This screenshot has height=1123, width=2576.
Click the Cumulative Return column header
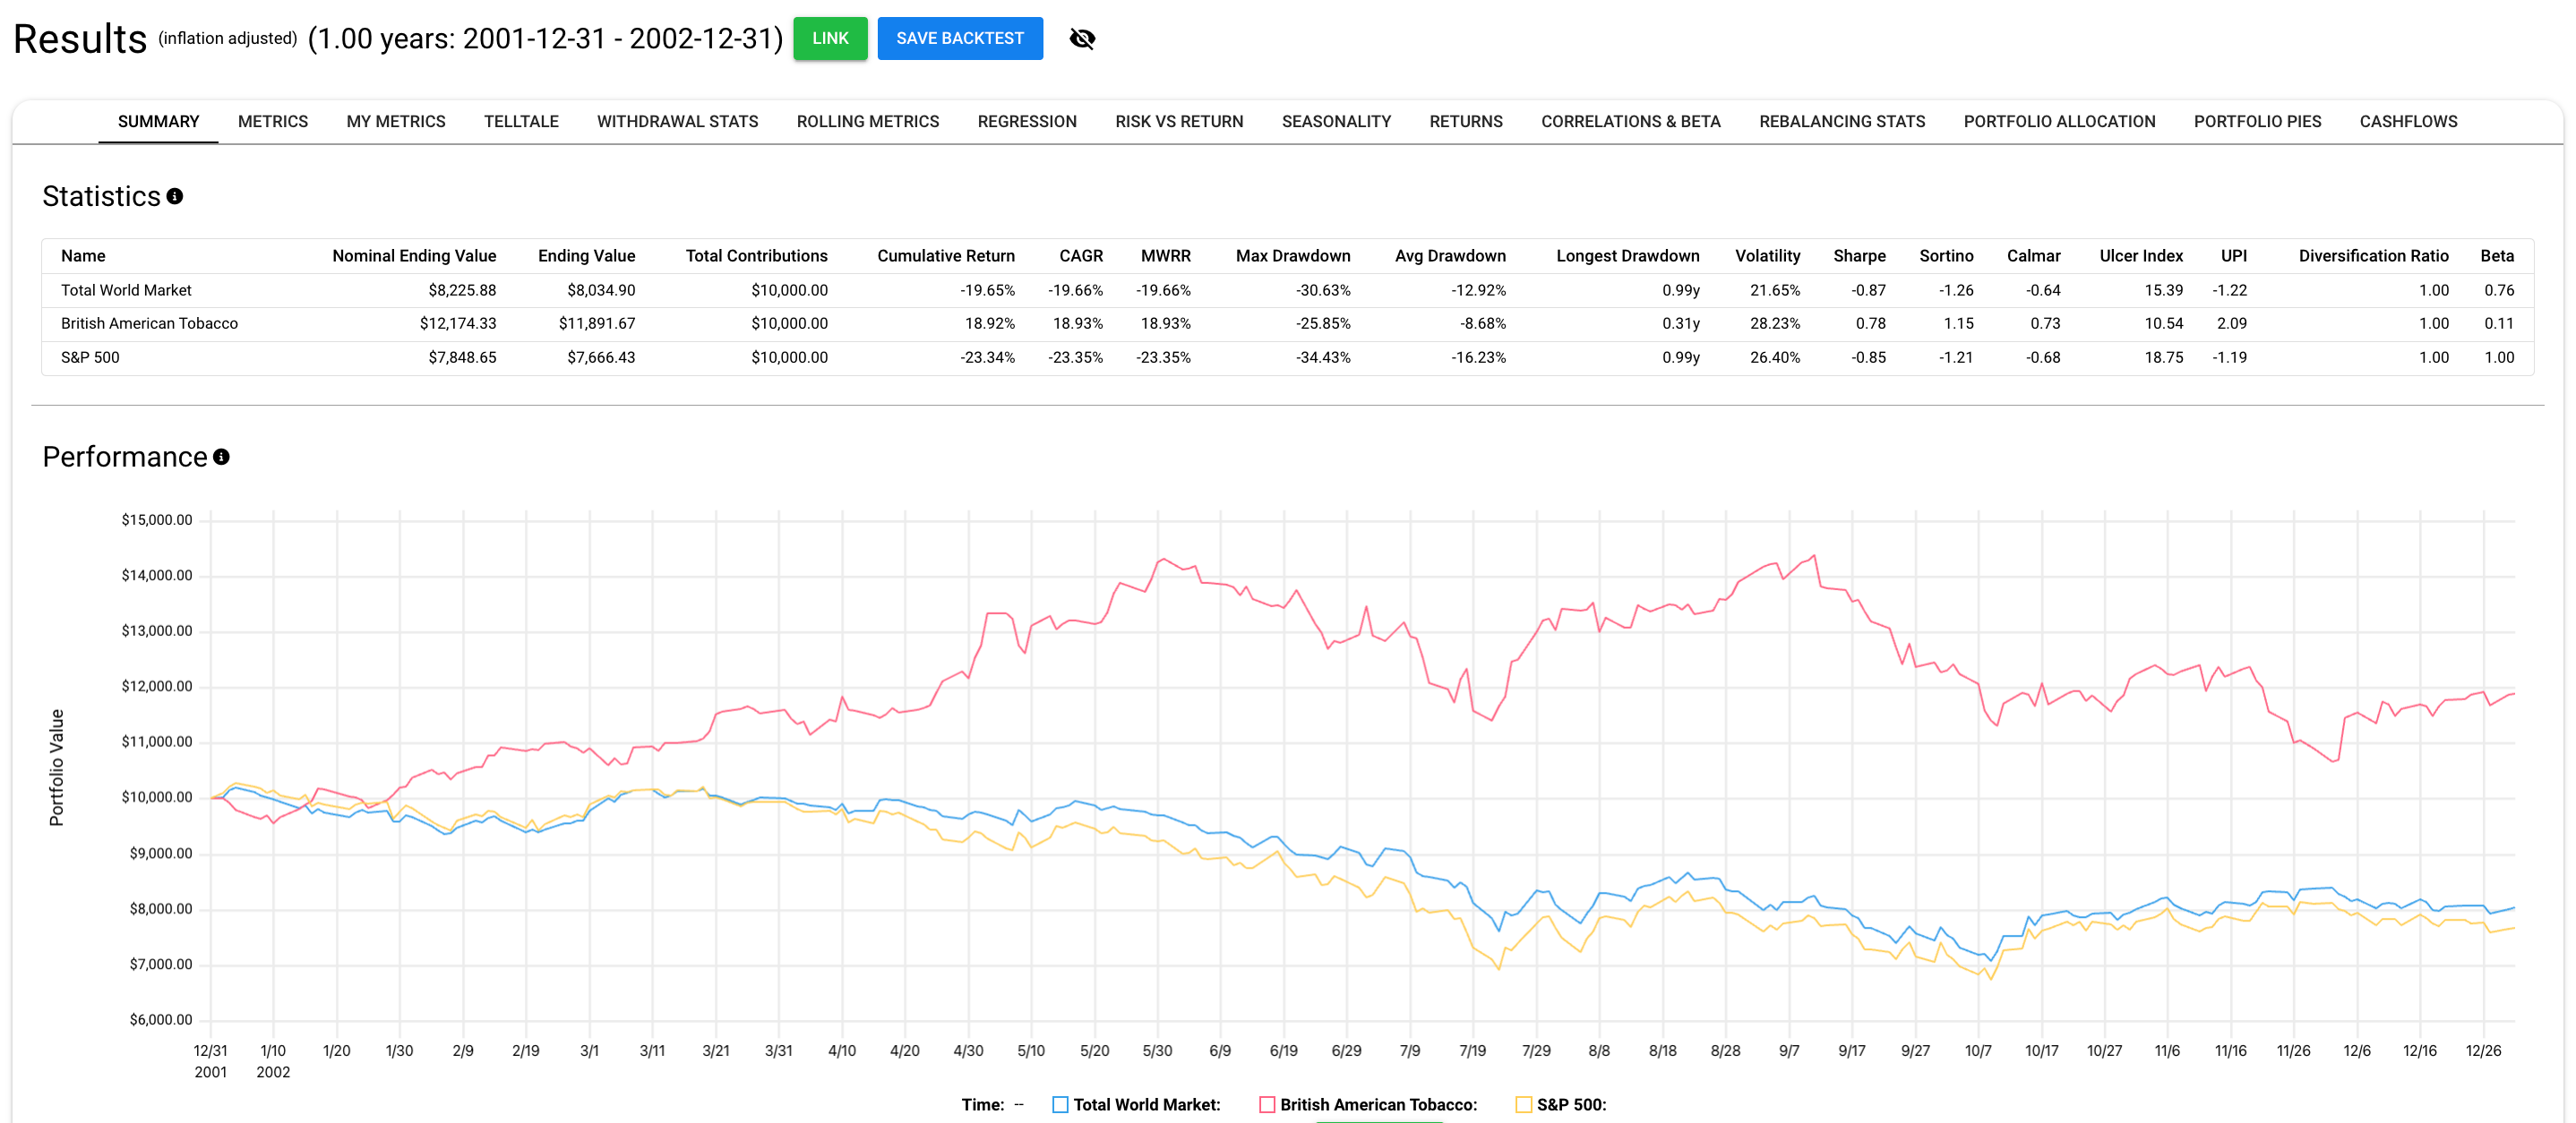(x=945, y=256)
